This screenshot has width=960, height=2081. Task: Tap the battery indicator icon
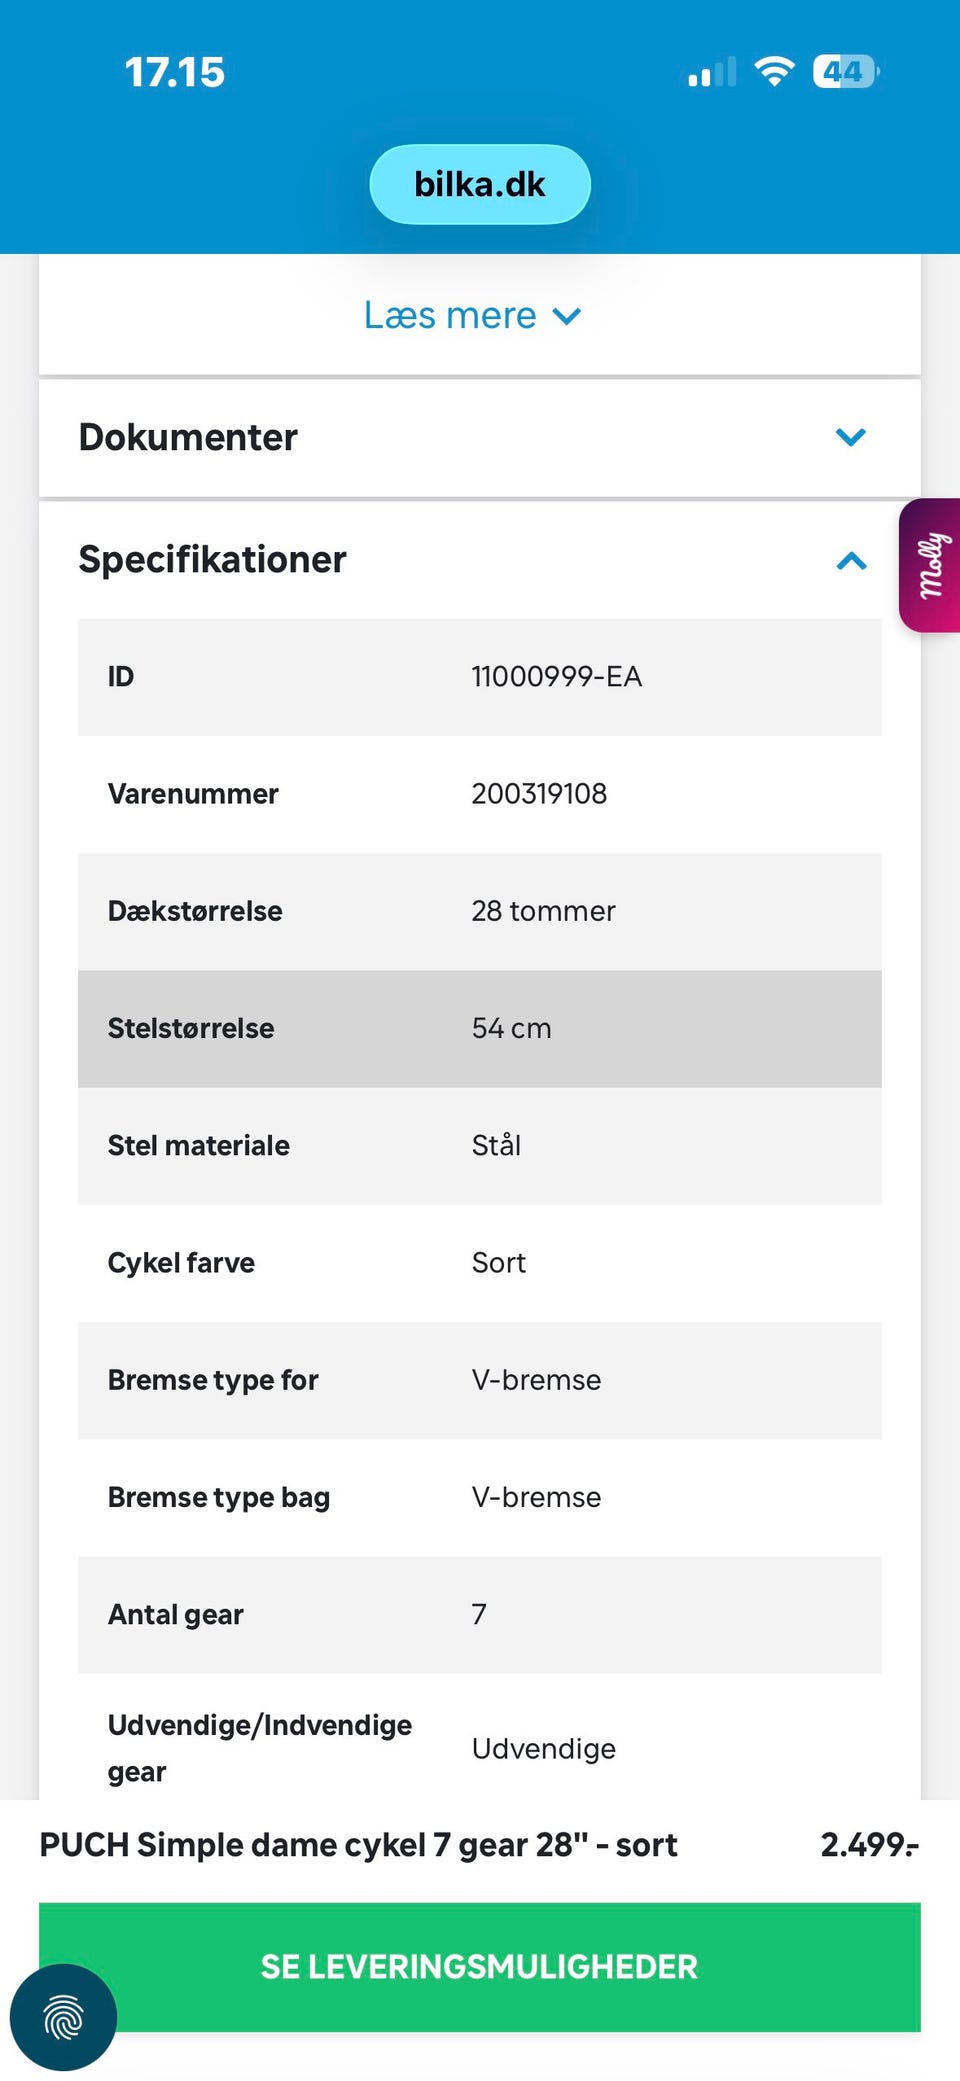(x=845, y=71)
